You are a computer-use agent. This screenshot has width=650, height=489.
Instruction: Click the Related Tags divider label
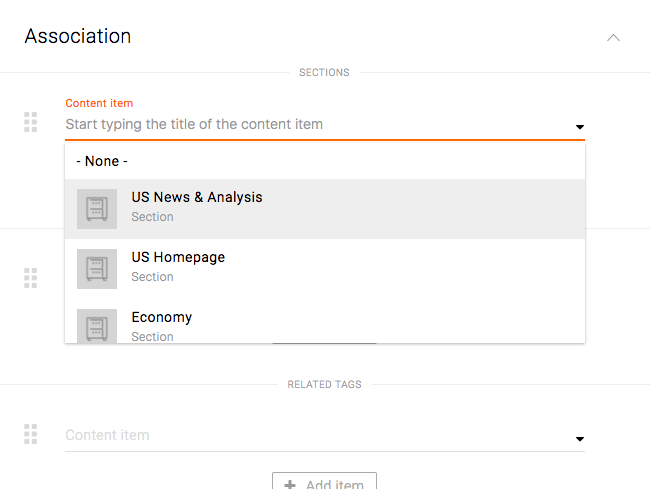(x=324, y=384)
